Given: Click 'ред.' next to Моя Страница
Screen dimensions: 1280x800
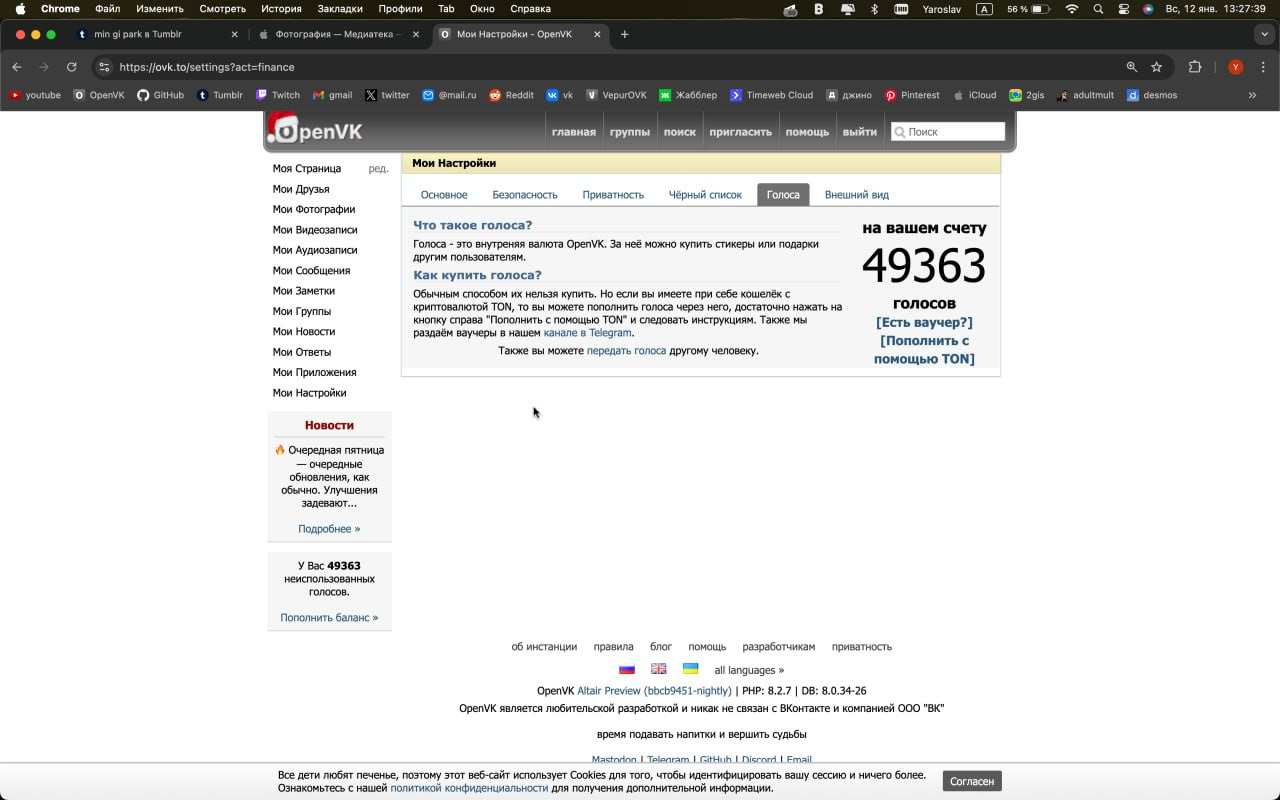Looking at the screenshot, I should point(378,169).
